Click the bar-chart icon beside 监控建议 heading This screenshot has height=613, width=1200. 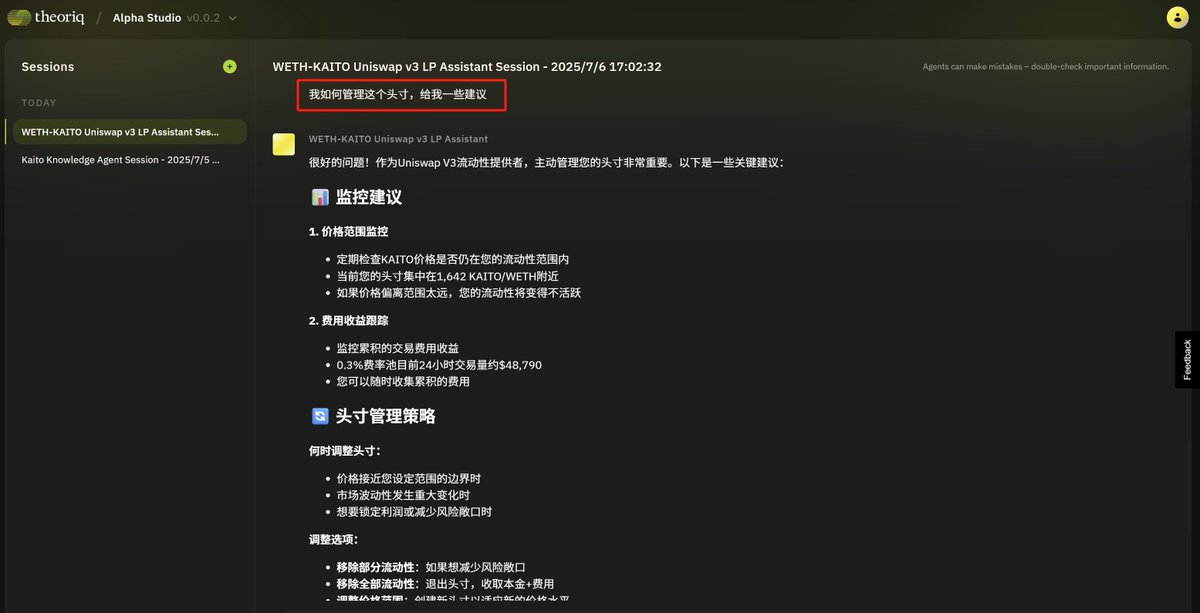pos(319,196)
